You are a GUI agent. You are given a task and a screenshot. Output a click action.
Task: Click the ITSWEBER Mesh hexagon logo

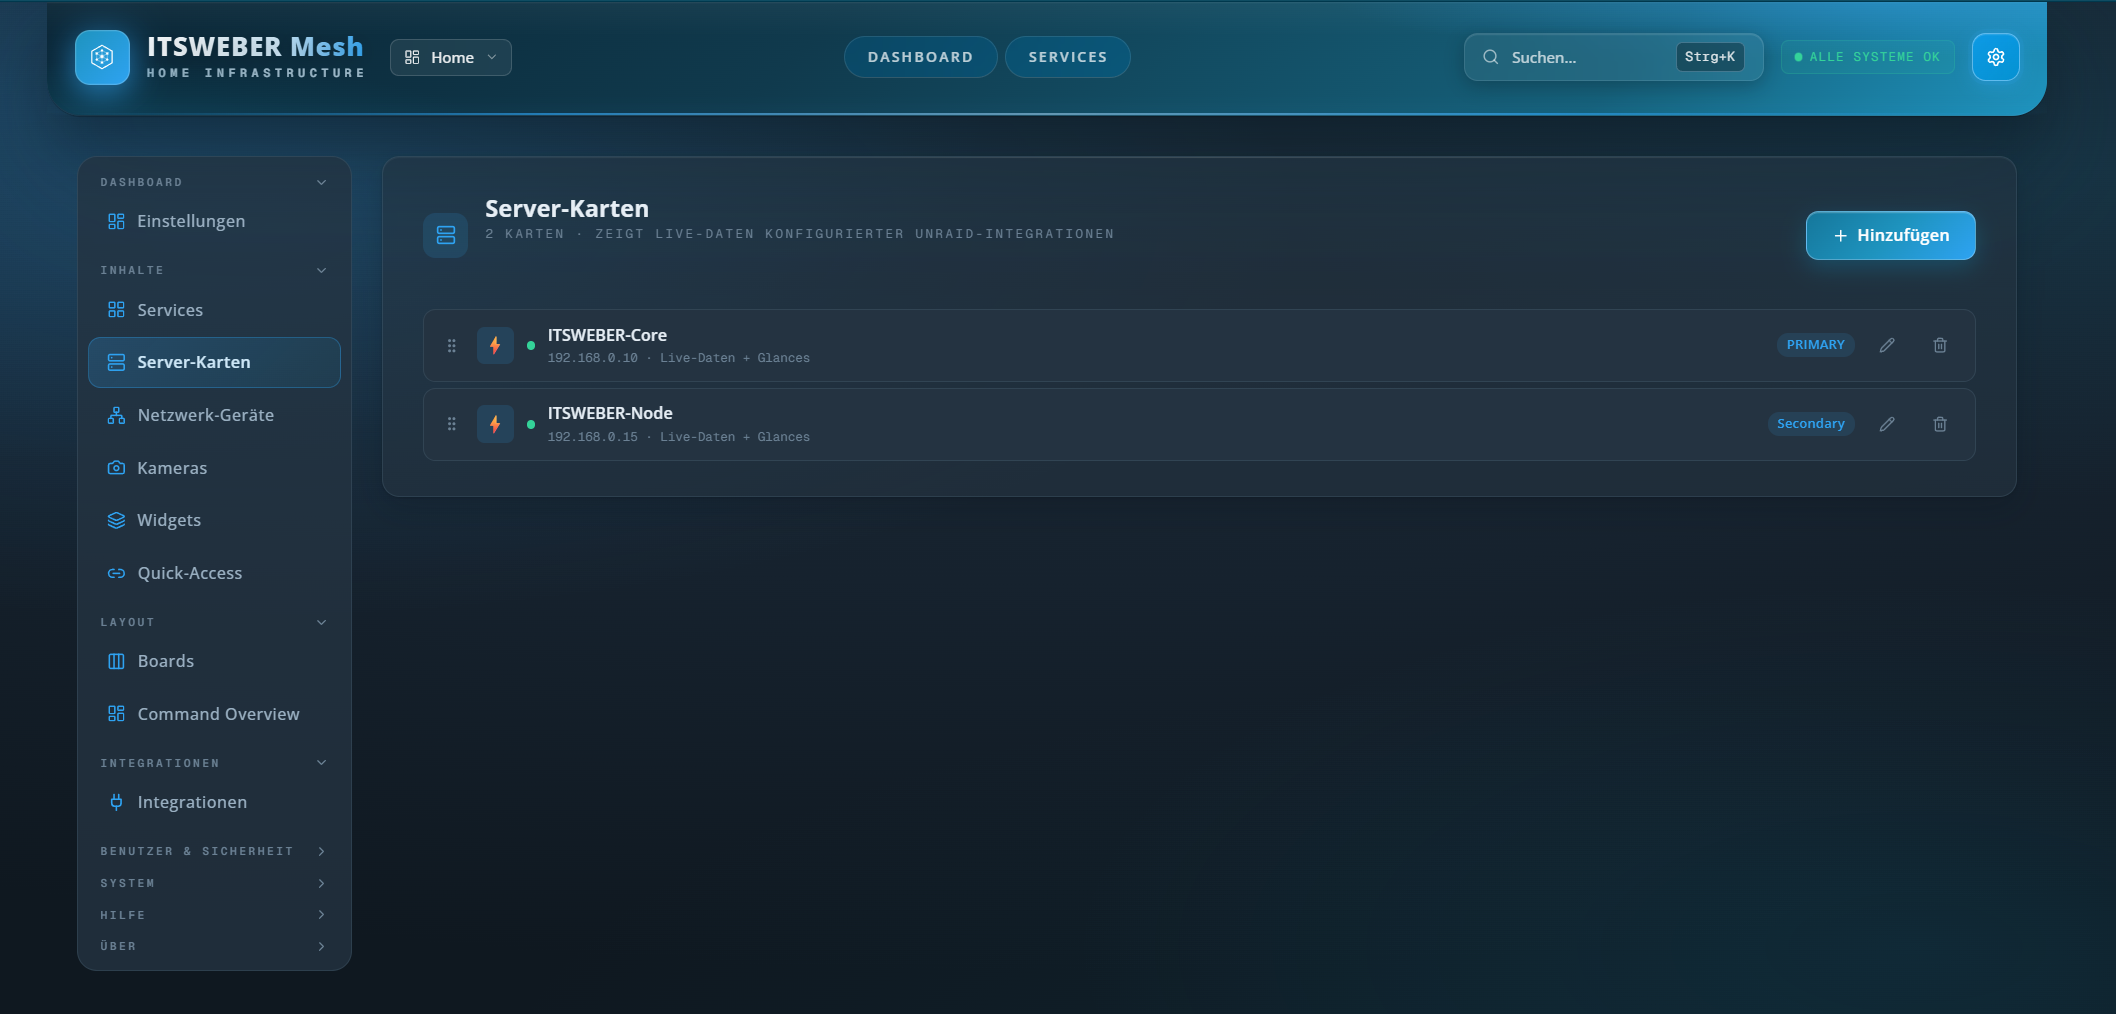[102, 57]
